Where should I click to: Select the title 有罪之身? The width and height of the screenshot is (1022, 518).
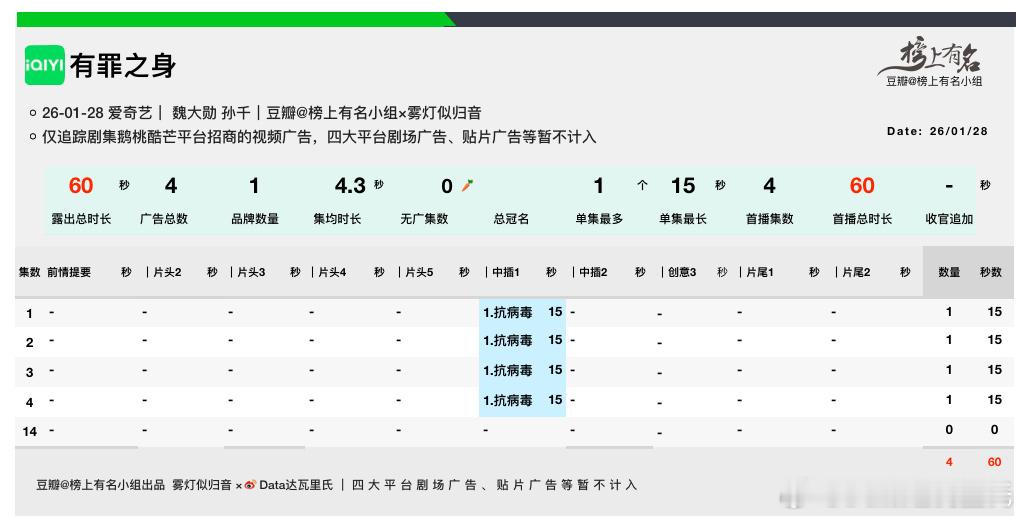click(123, 66)
